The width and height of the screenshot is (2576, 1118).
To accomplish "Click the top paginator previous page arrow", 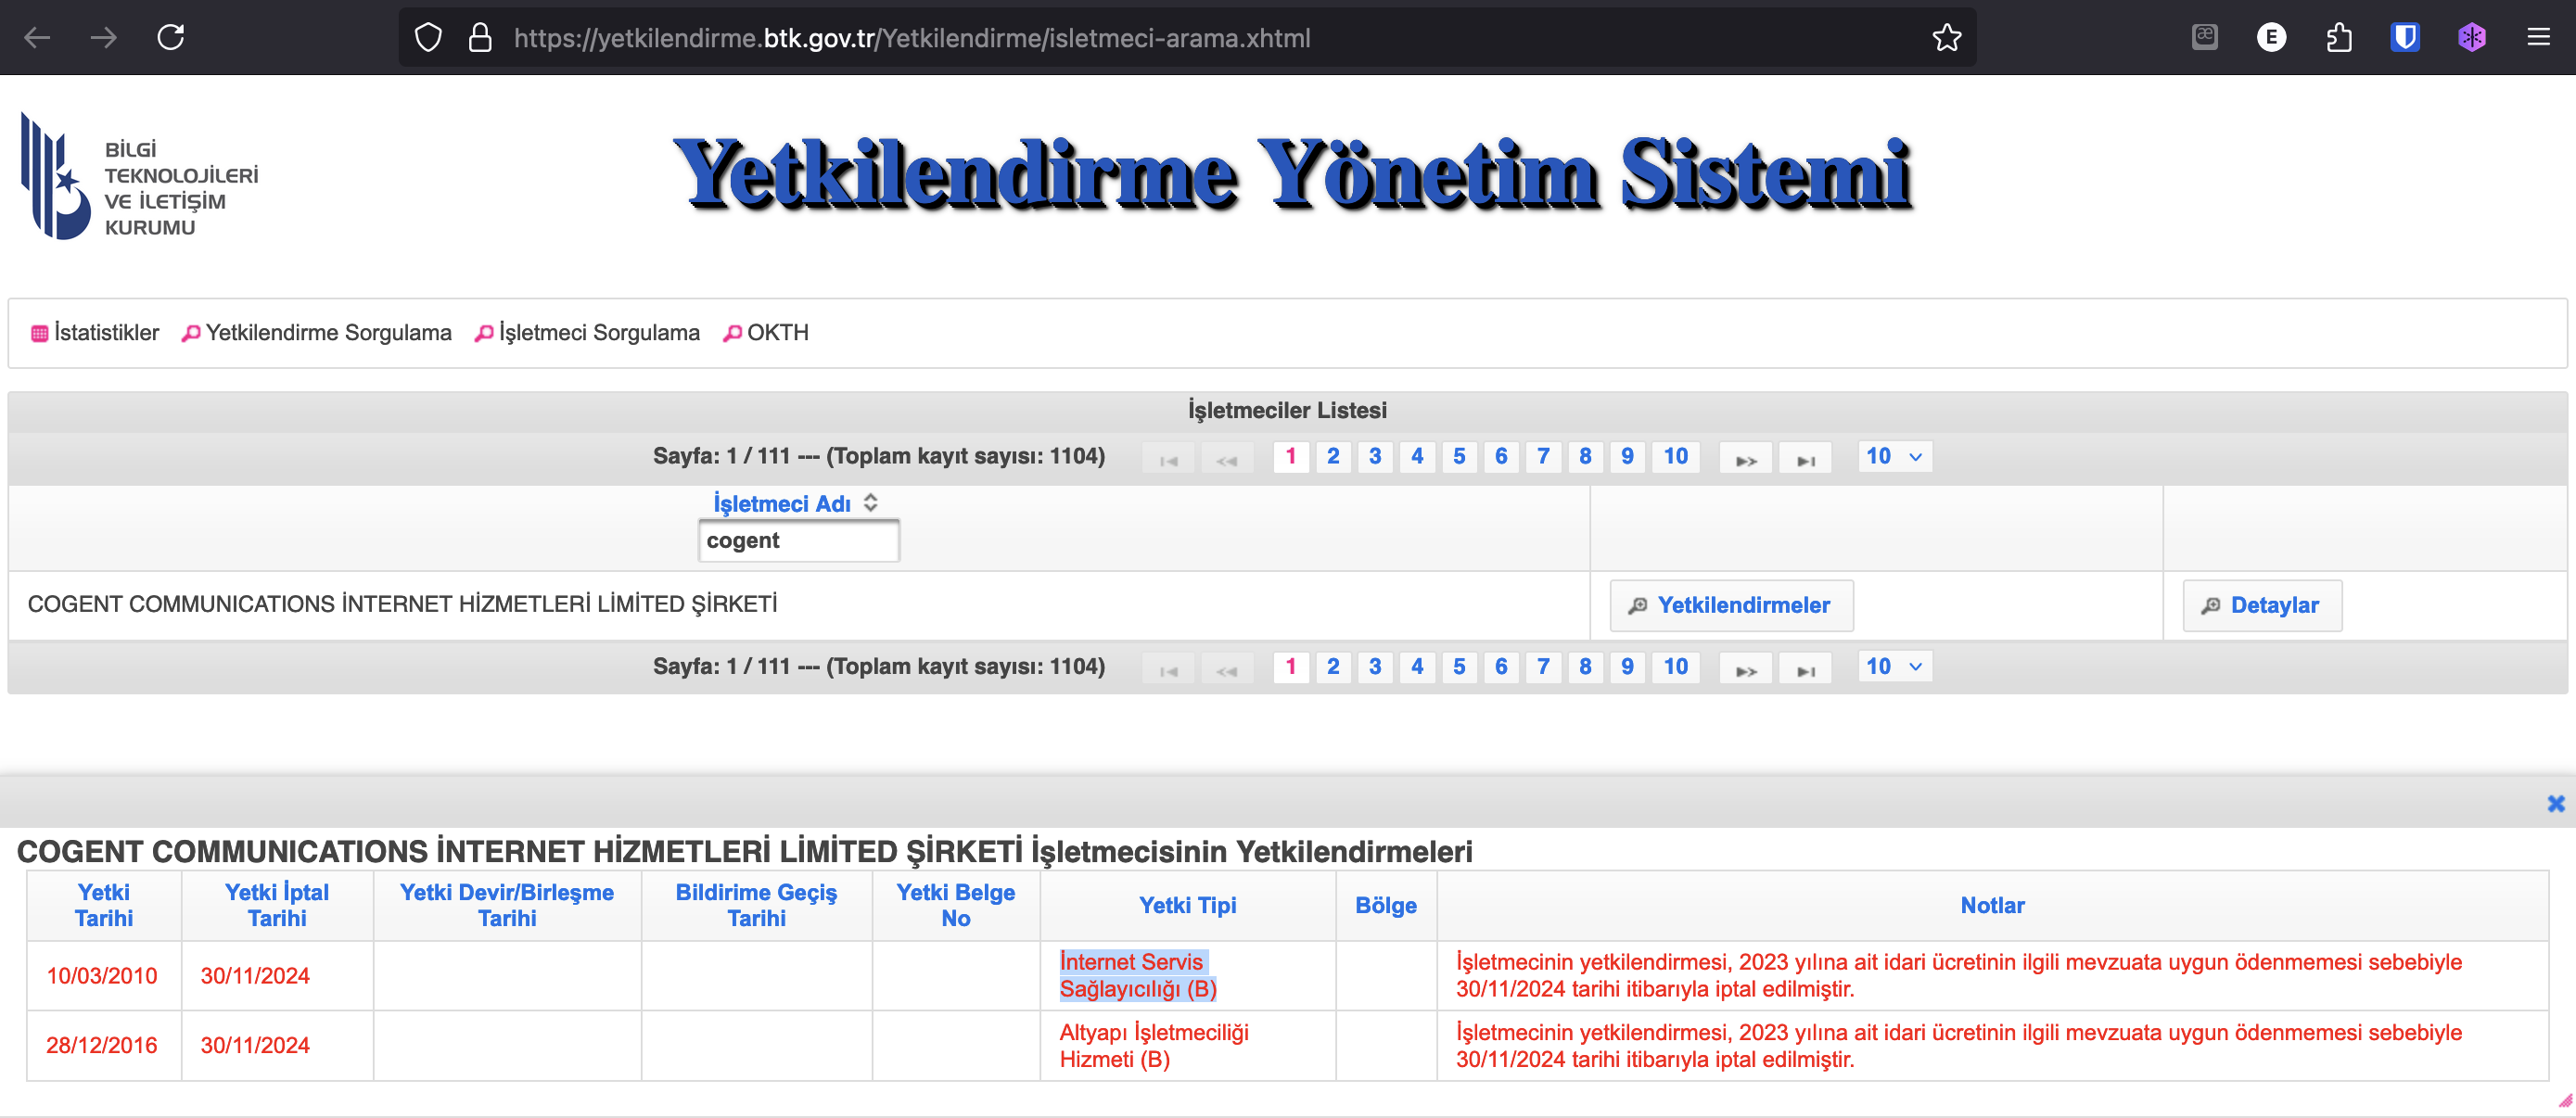I will pos(1227,457).
